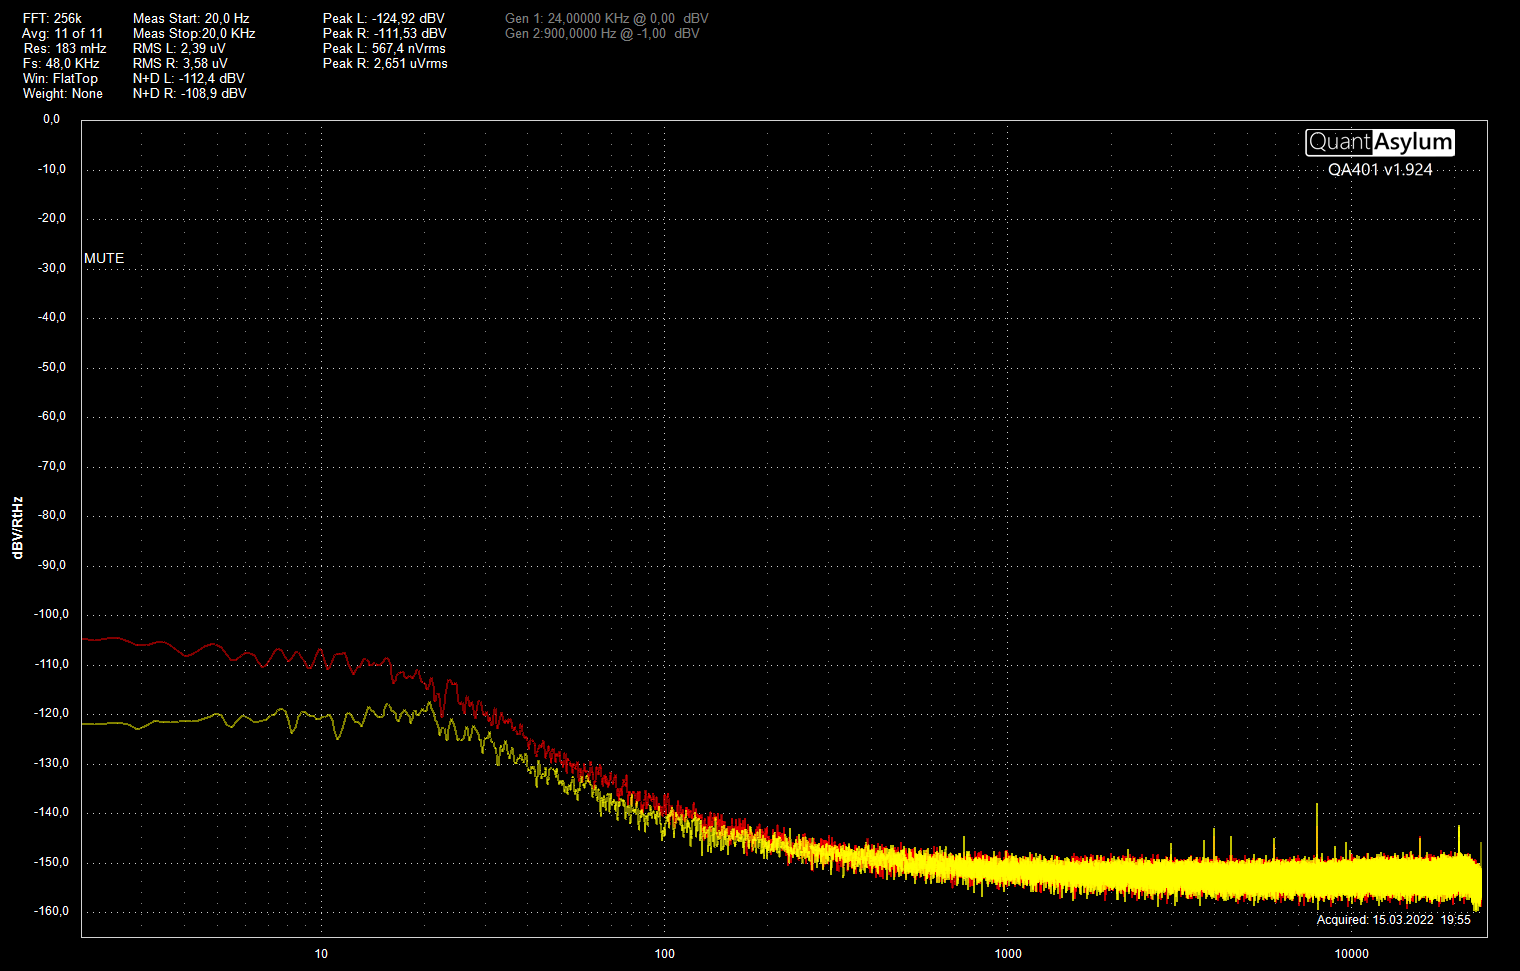This screenshot has width=1520, height=971.
Task: Click the '10' frequency axis label
Action: click(321, 954)
